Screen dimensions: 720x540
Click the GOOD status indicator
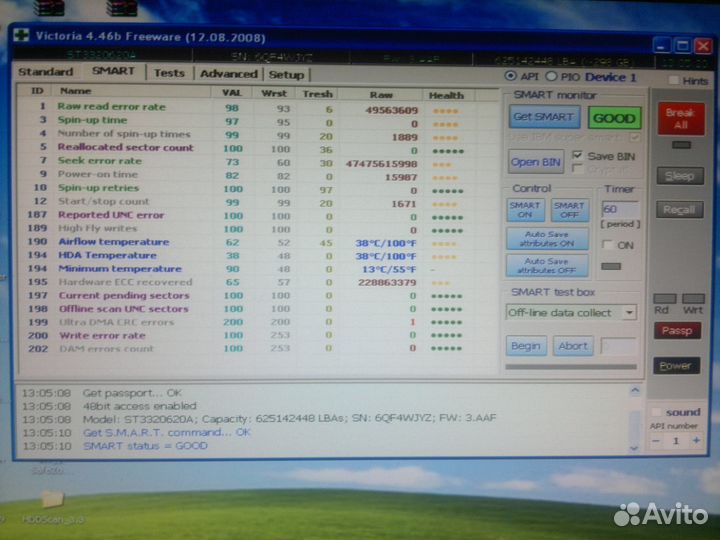pos(614,118)
